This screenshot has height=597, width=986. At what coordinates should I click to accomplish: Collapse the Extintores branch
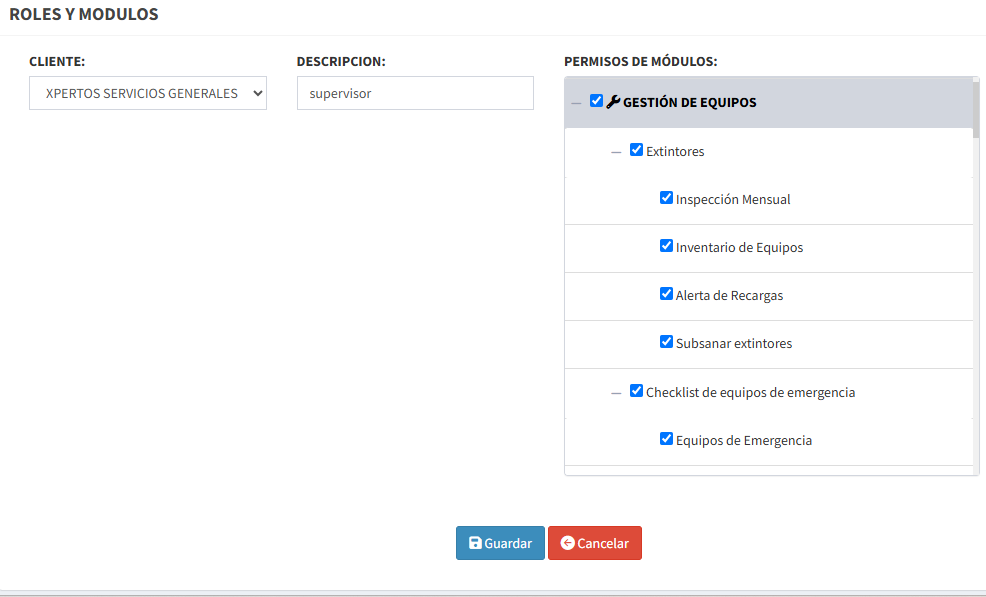coord(616,152)
